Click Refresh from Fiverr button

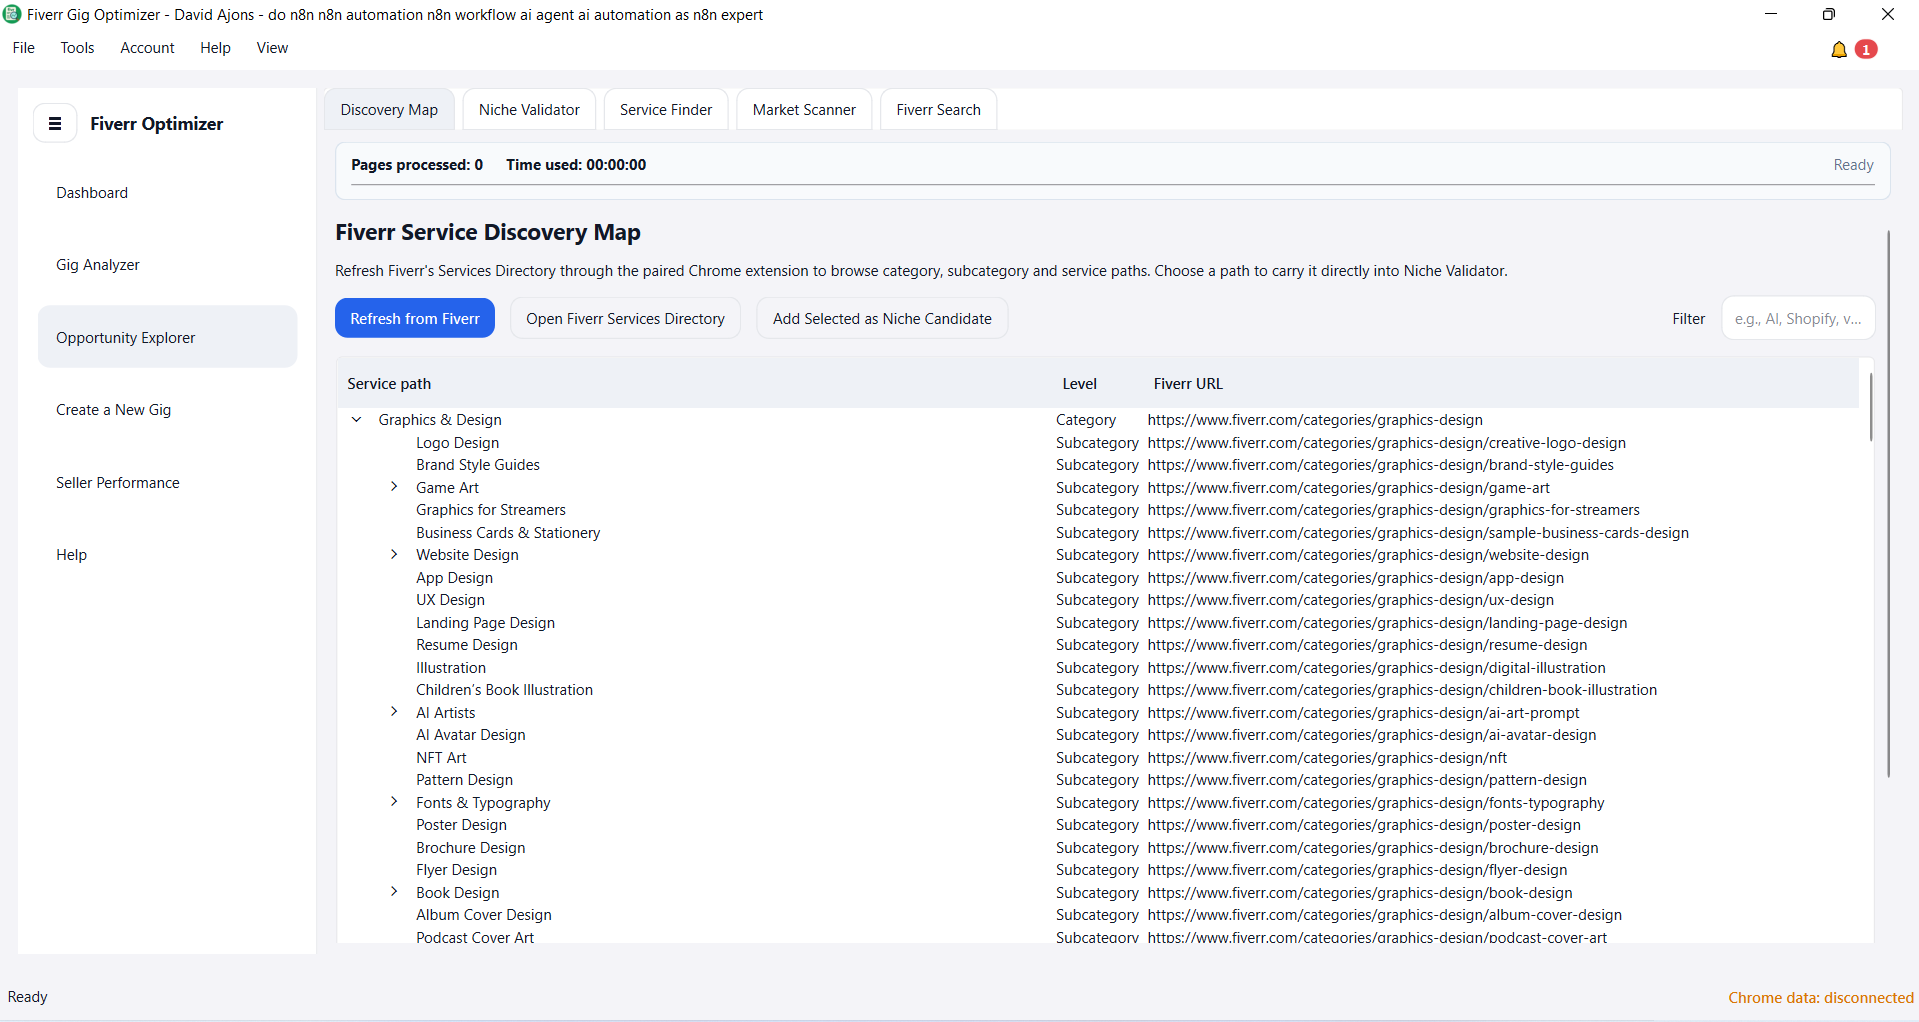415,318
